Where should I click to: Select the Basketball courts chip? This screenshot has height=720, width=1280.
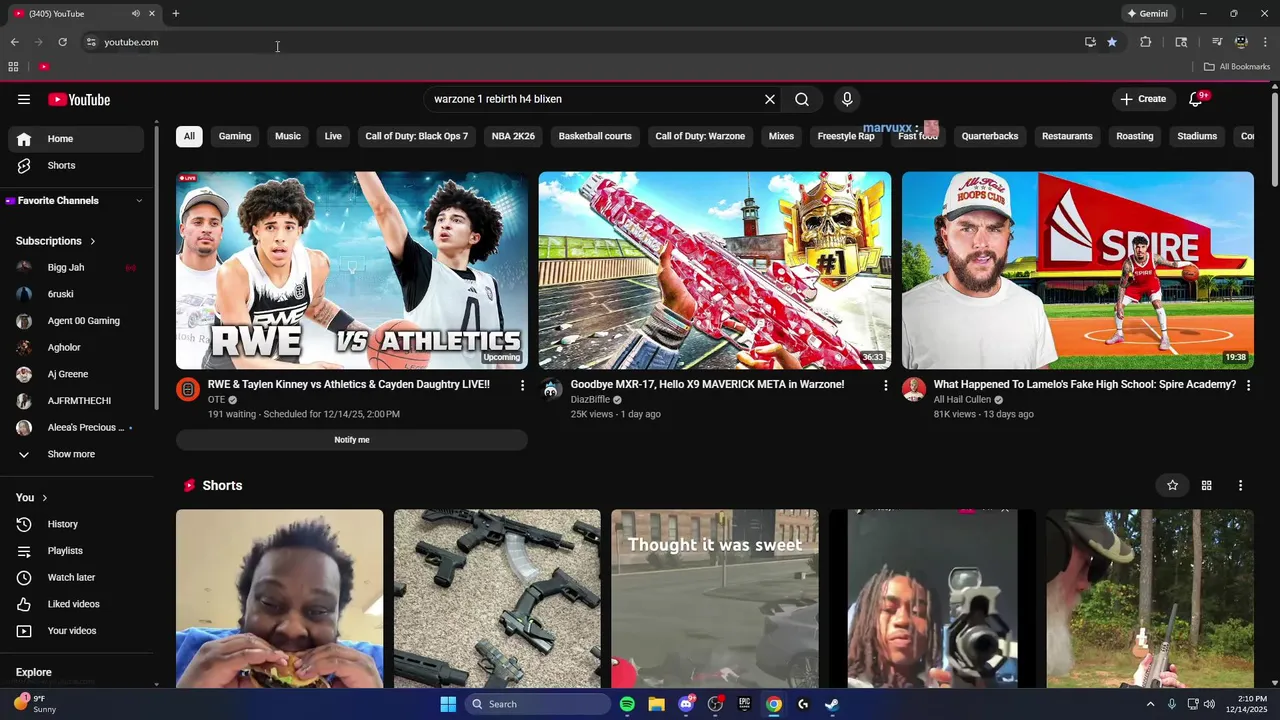tap(595, 136)
